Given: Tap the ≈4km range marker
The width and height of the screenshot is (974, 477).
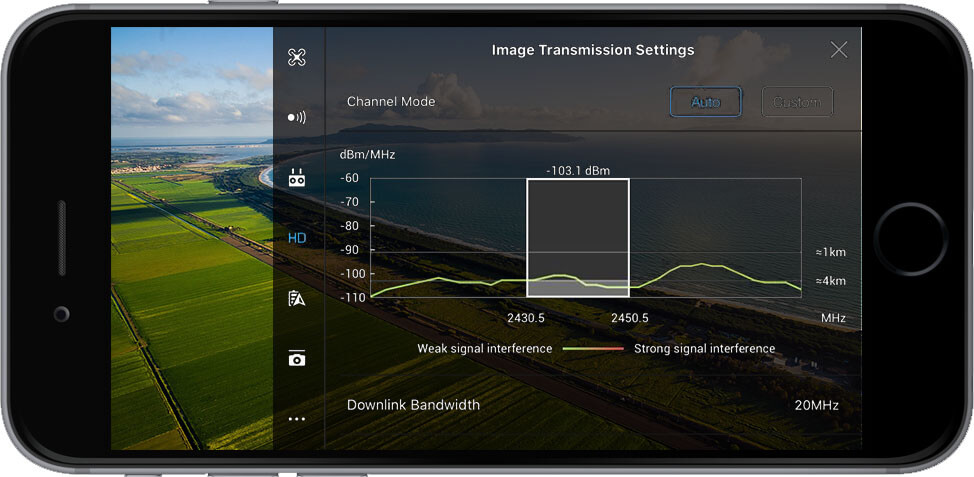Looking at the screenshot, I should click(830, 281).
